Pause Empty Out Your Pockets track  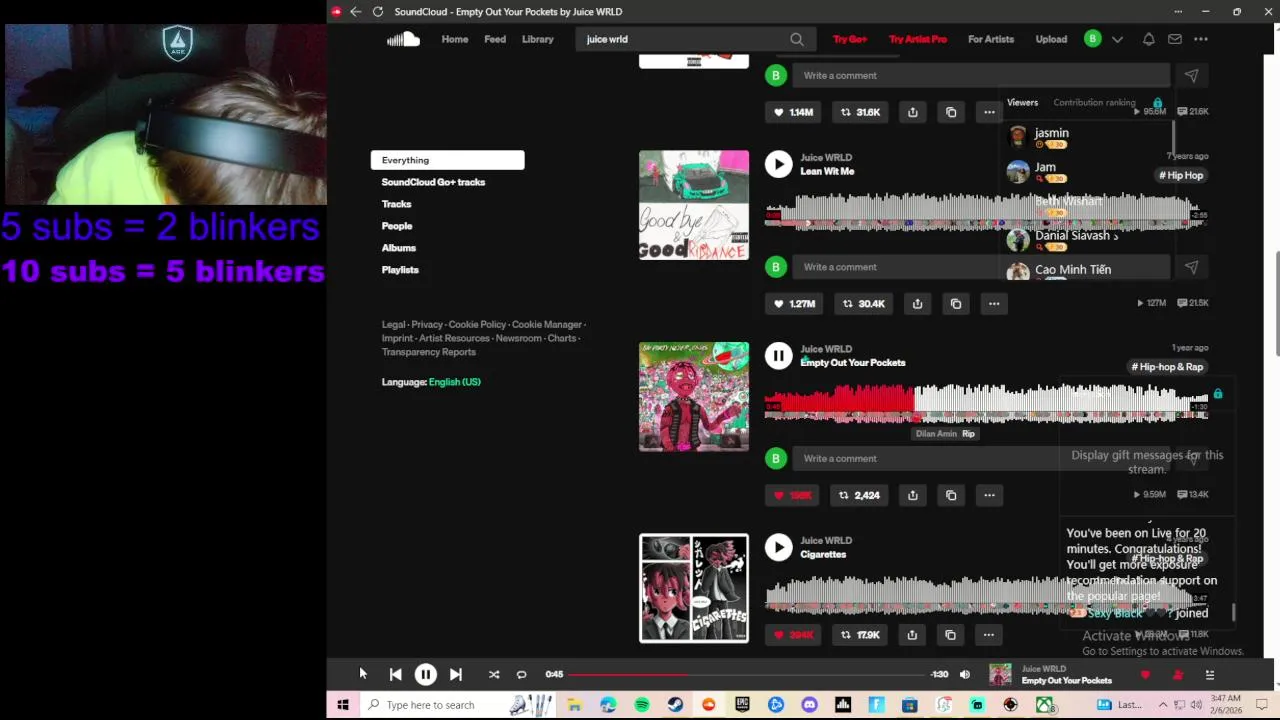click(778, 355)
